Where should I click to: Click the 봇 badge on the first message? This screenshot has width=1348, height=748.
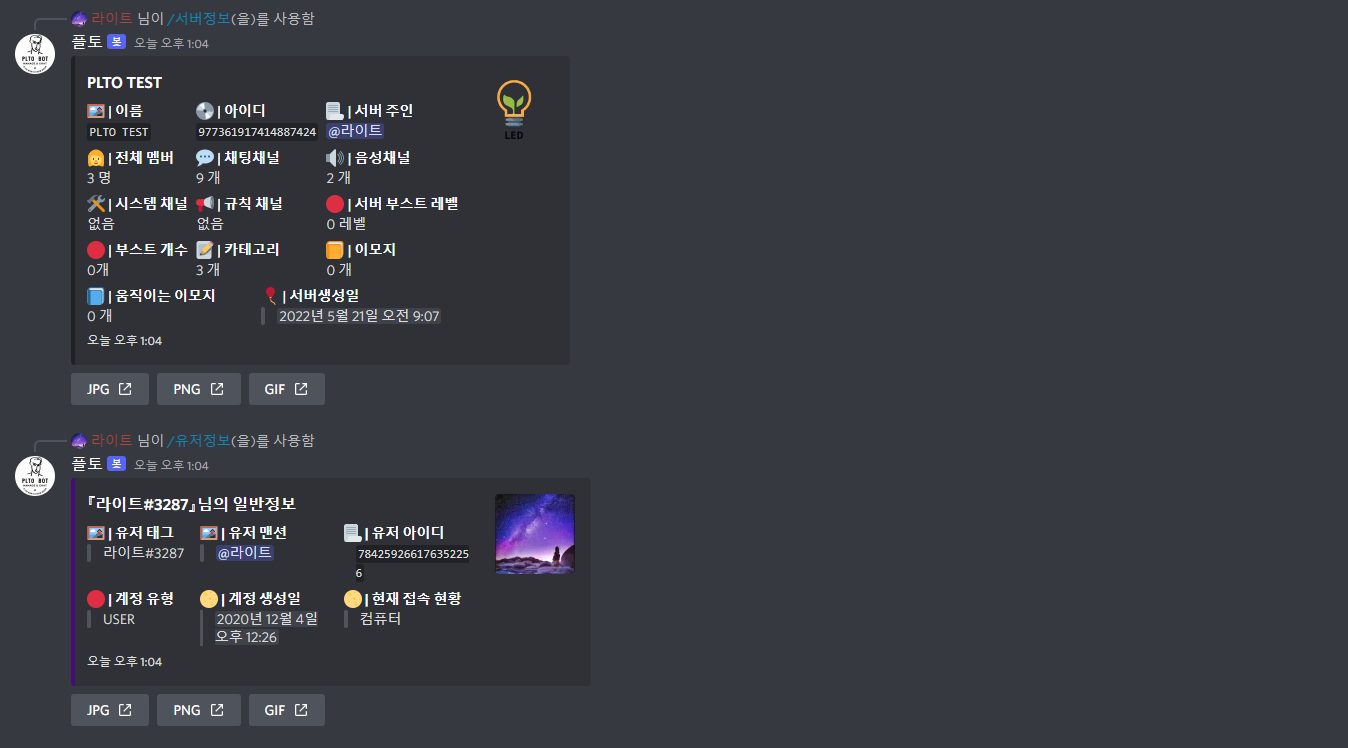(116, 42)
